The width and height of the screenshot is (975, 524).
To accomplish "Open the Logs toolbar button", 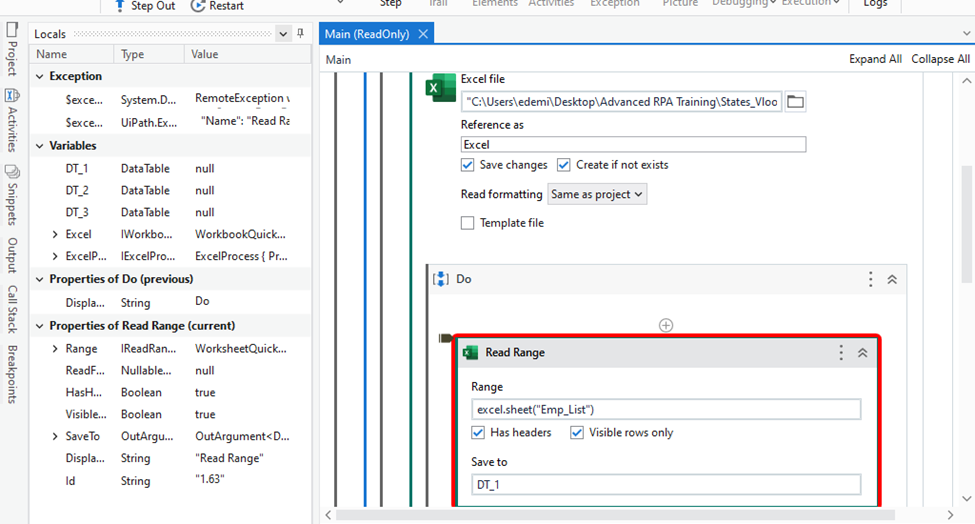I will pyautogui.click(x=875, y=4).
